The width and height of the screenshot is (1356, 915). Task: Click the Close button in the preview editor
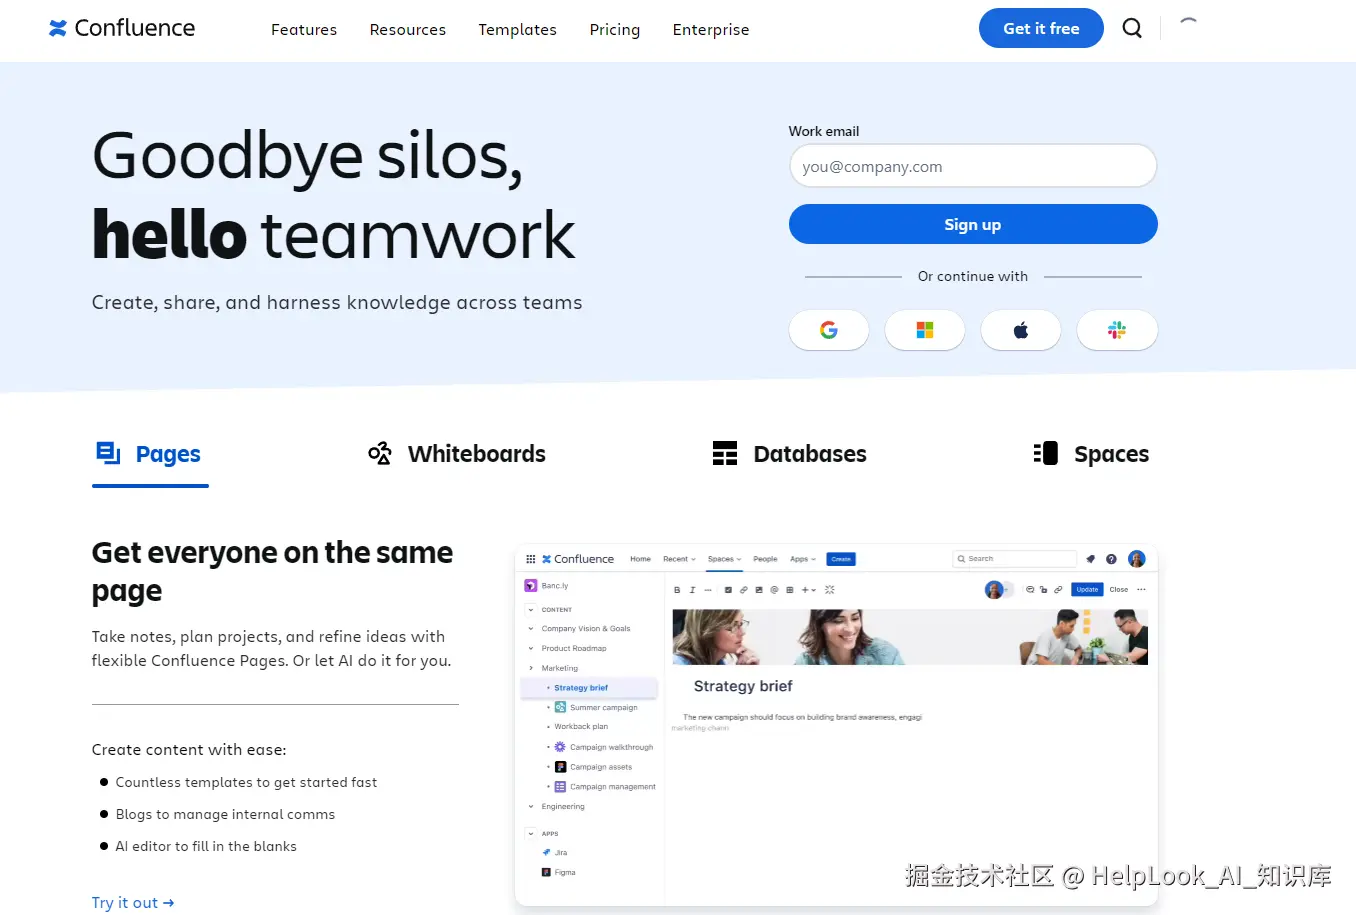pos(1119,589)
